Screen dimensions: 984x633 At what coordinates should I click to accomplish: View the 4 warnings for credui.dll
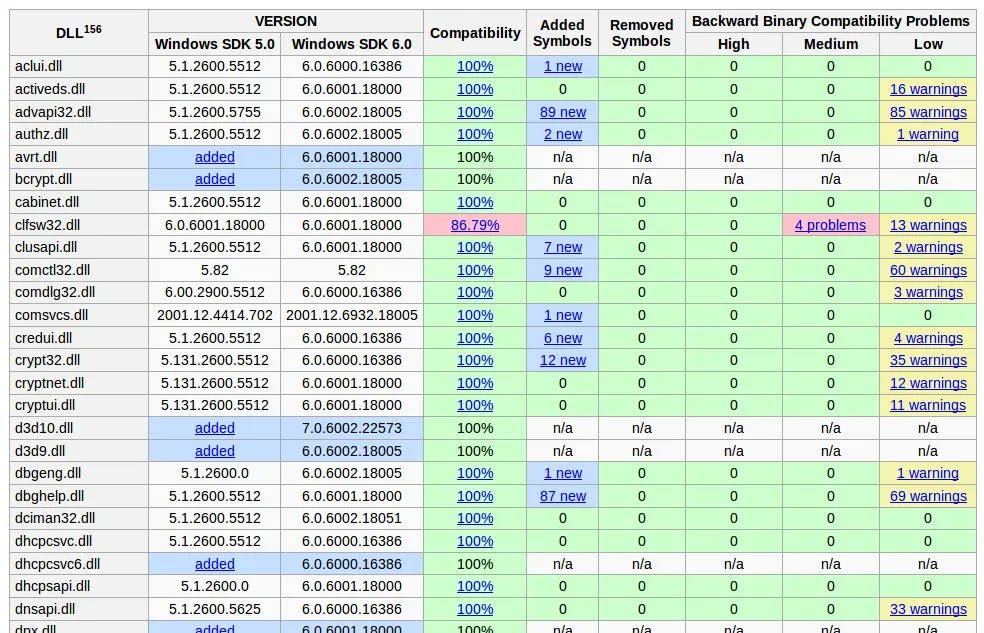pyautogui.click(x=928, y=338)
